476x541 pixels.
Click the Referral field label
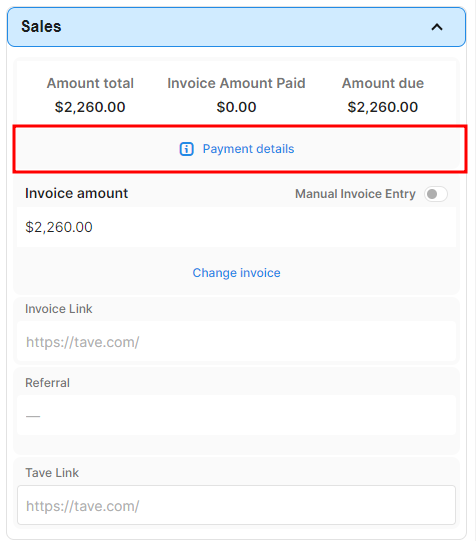[47, 383]
